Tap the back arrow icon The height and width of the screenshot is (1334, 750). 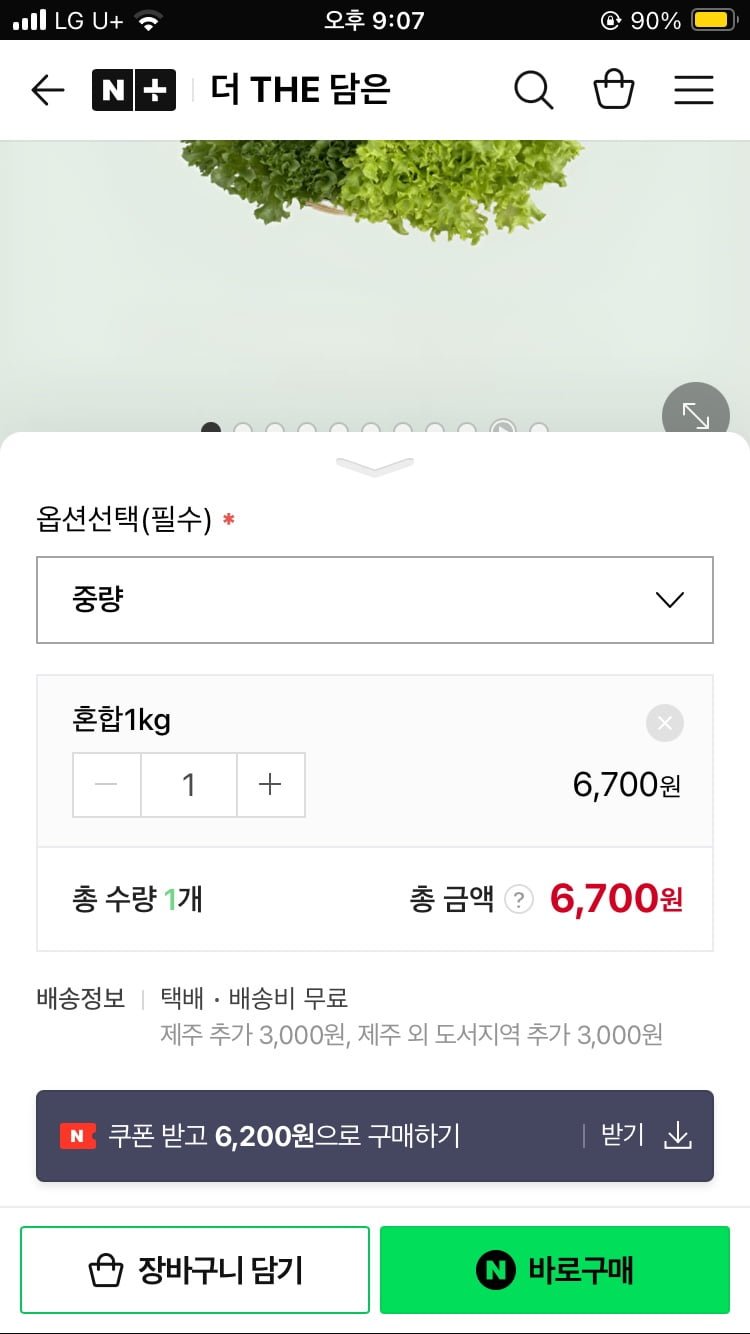[x=47, y=90]
